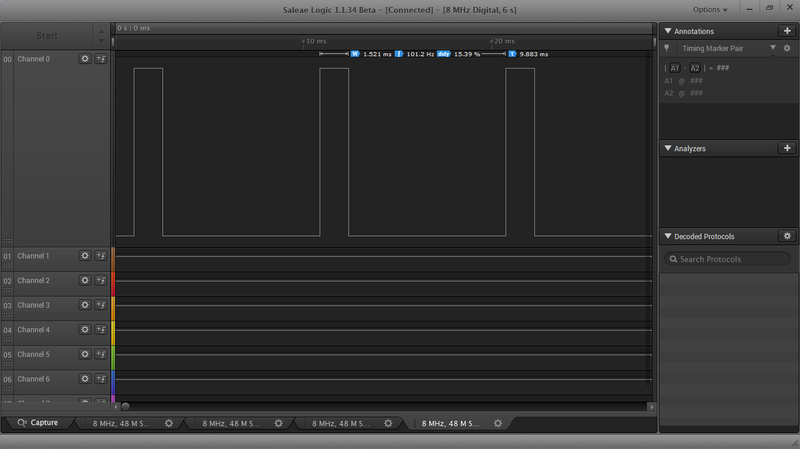Set trigger on Channel 4
Screen dimensions: 800x449
pyautogui.click(x=101, y=330)
